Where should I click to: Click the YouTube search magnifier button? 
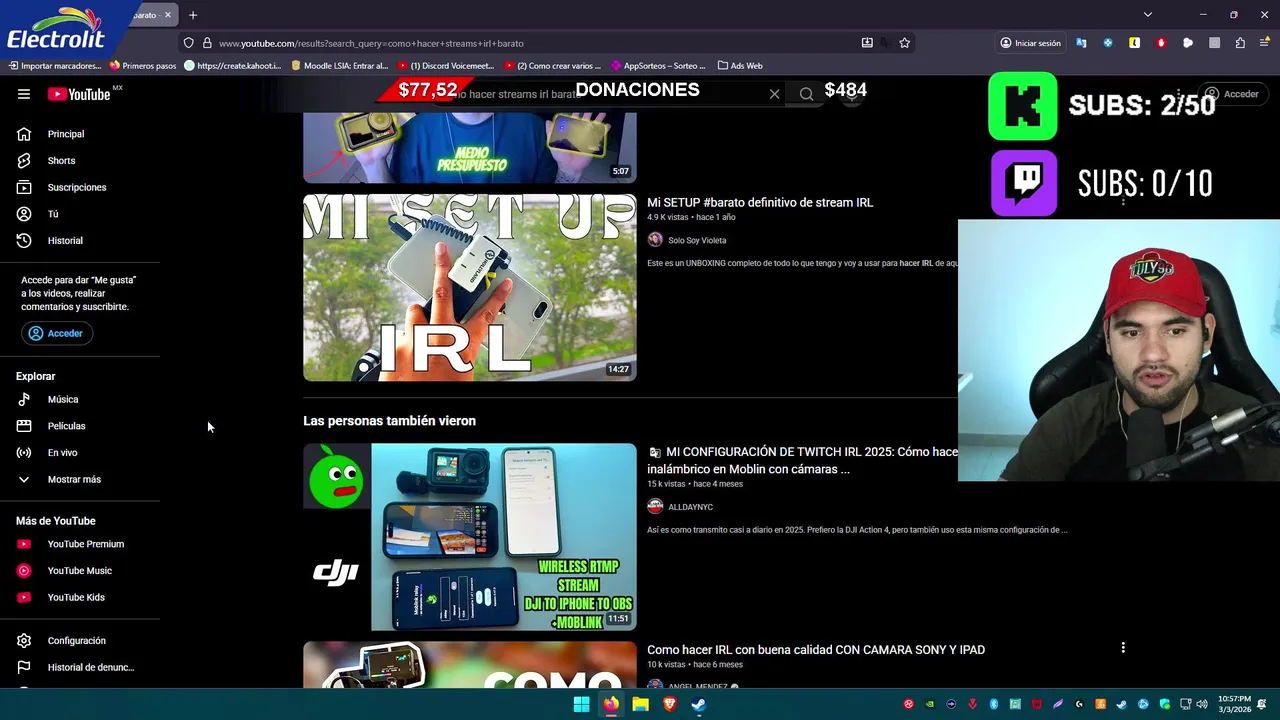[806, 94]
